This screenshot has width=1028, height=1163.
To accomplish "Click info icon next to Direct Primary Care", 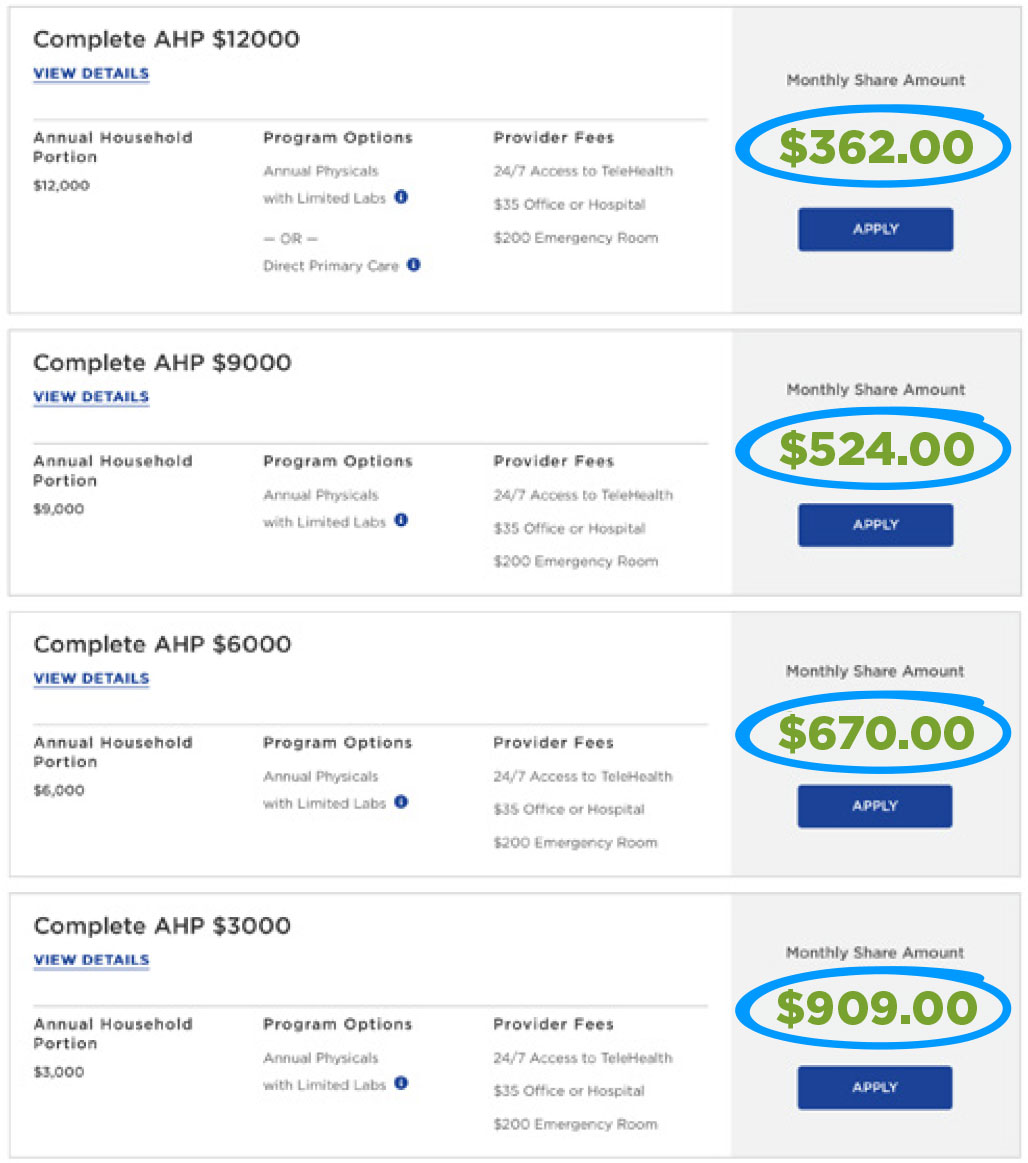I will (x=413, y=265).
